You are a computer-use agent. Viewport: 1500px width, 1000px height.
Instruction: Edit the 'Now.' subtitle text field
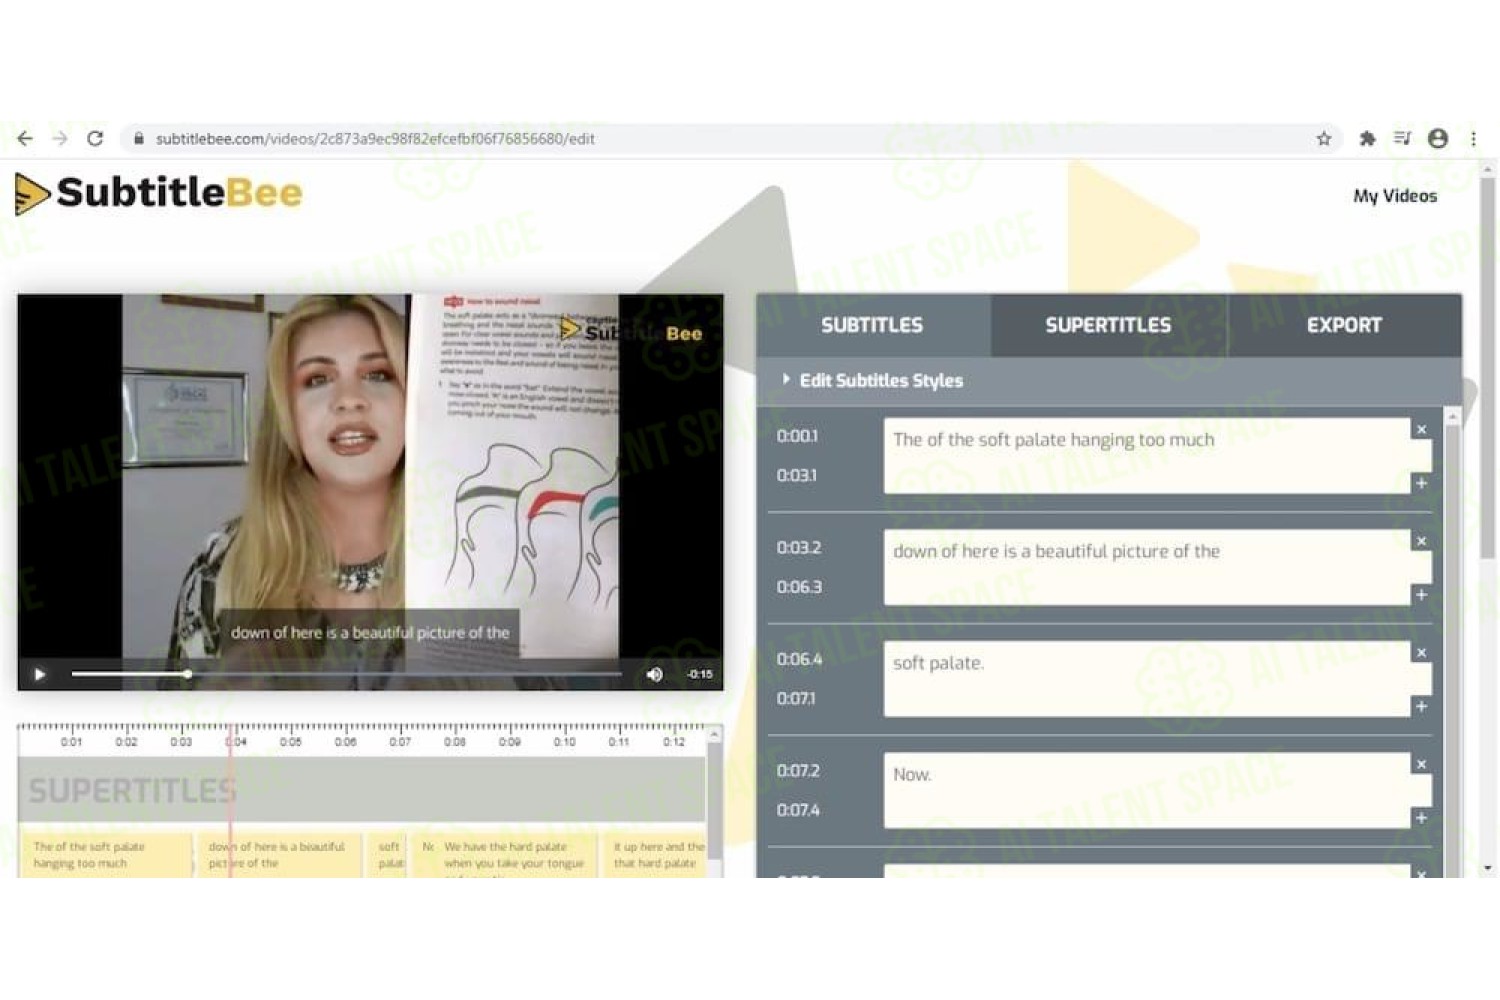tap(1147, 790)
